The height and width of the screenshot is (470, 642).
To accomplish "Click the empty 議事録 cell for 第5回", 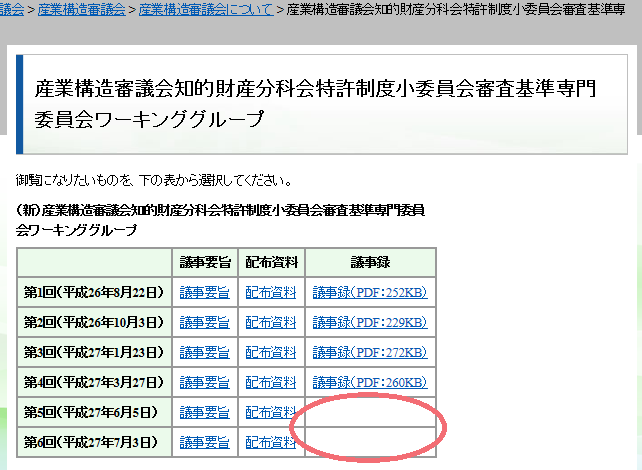I will 371,412.
